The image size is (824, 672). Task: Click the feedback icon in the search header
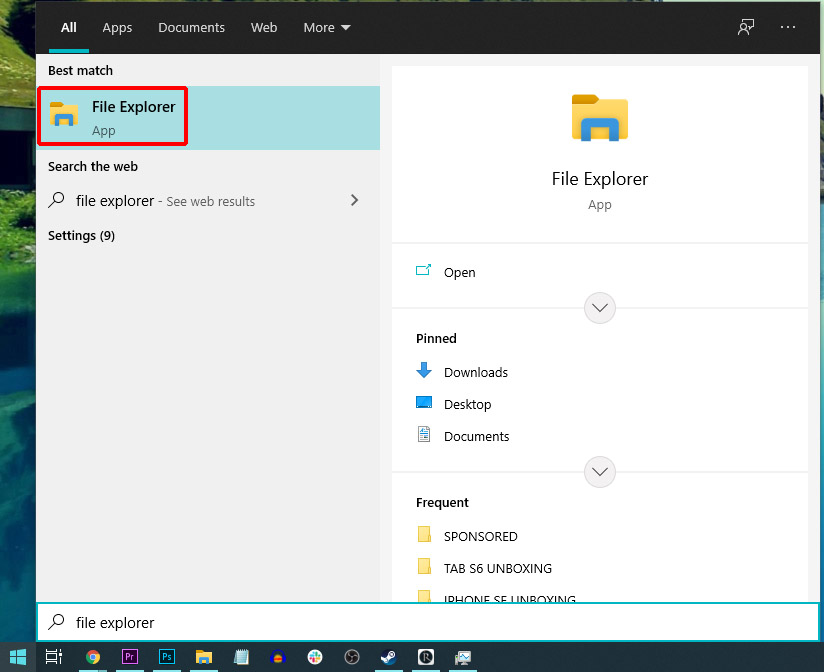(746, 27)
